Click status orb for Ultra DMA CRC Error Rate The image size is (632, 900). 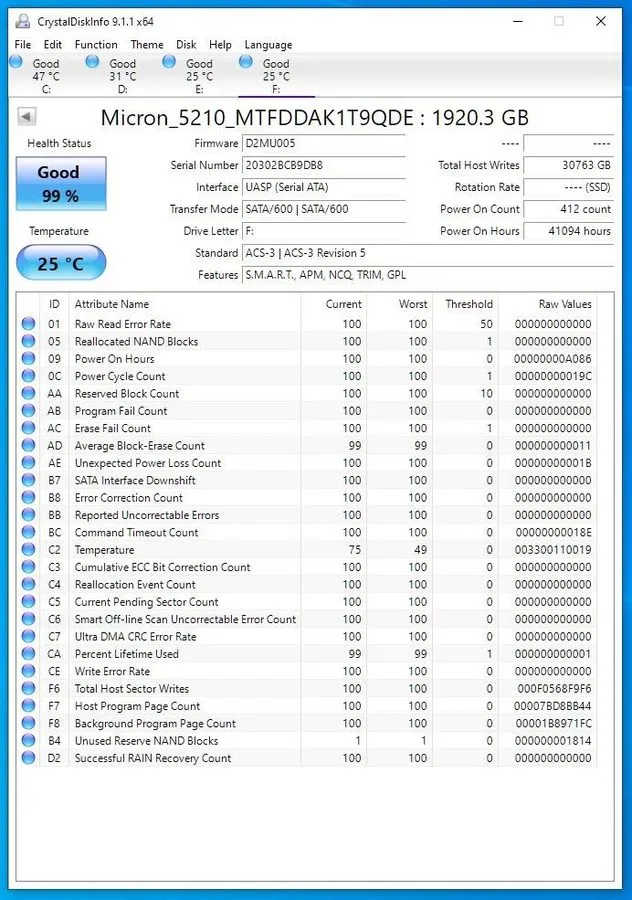[x=28, y=637]
